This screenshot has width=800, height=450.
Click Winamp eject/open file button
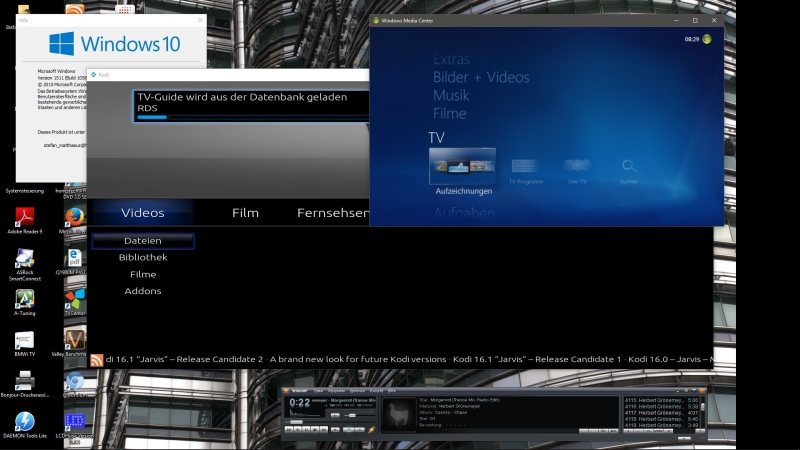pos(335,429)
